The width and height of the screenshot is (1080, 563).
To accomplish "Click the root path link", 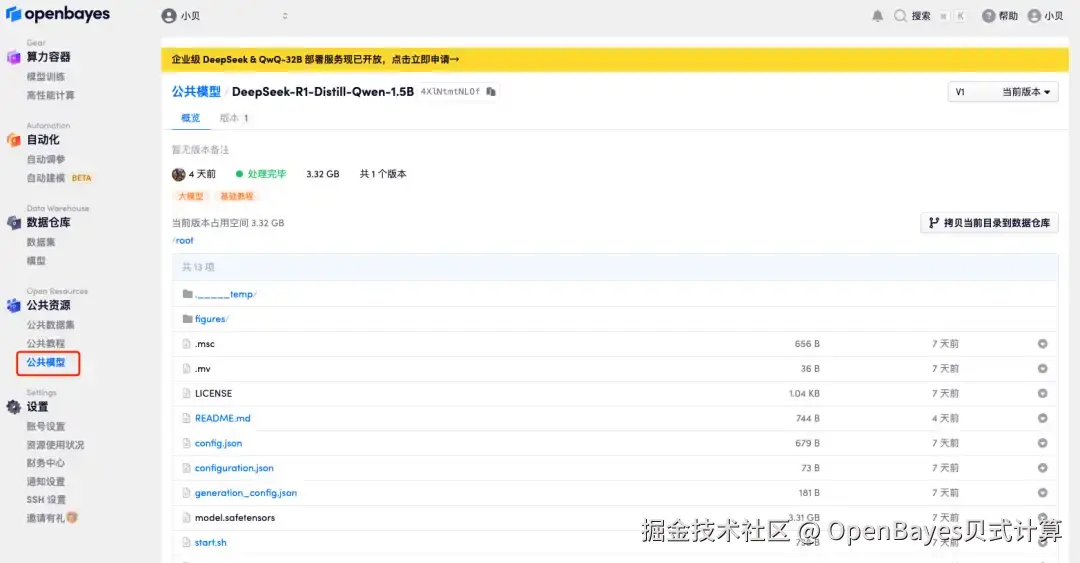I will pos(184,240).
